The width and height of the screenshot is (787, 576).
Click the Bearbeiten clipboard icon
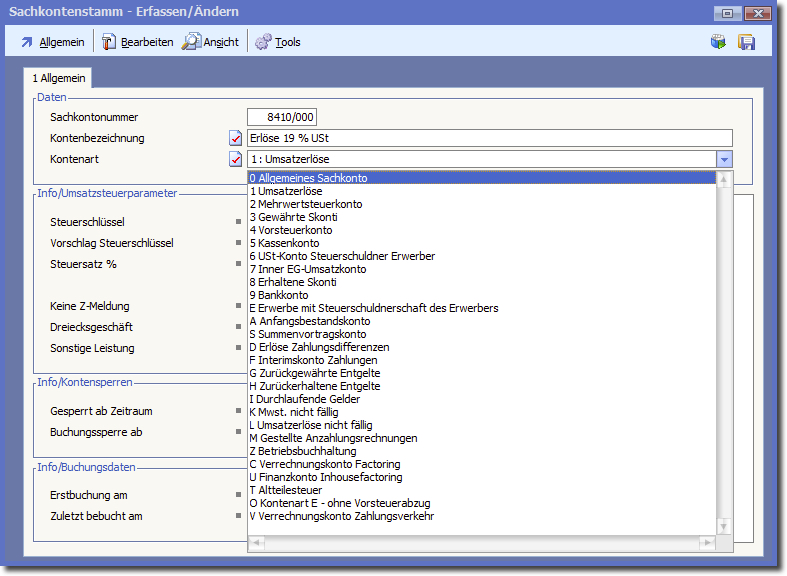click(x=109, y=42)
